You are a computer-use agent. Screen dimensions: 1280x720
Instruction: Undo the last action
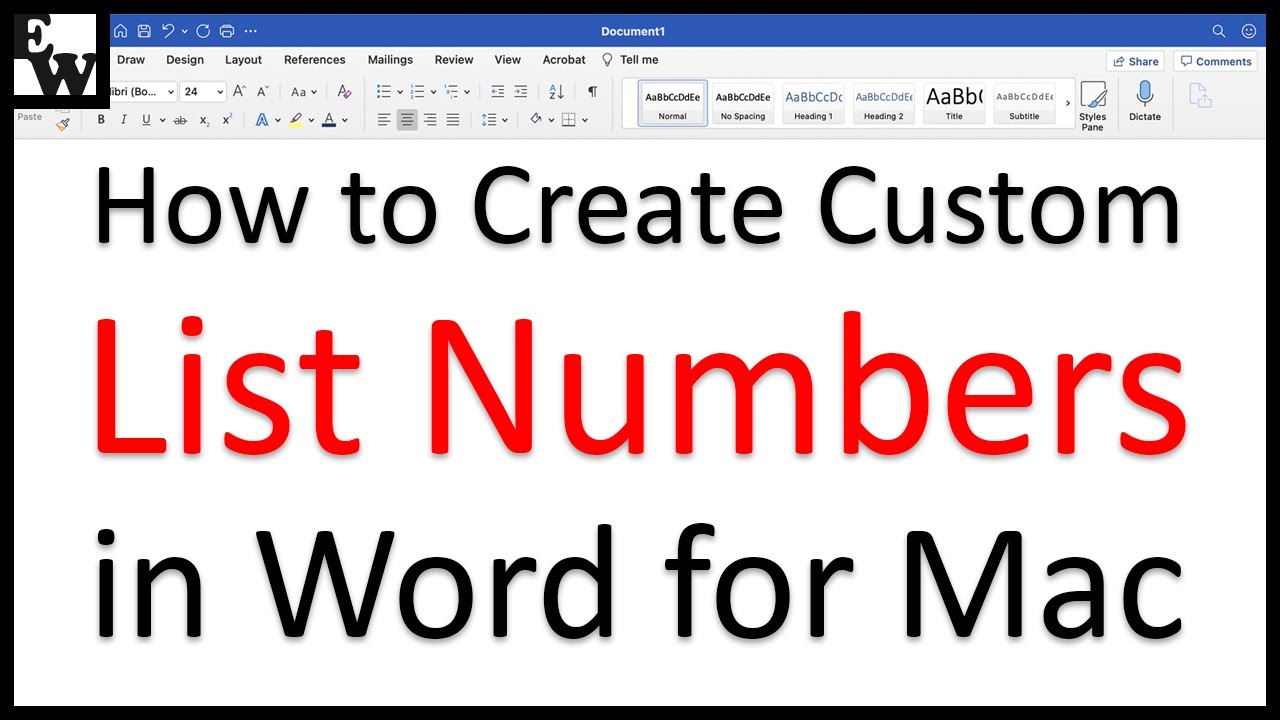(168, 31)
